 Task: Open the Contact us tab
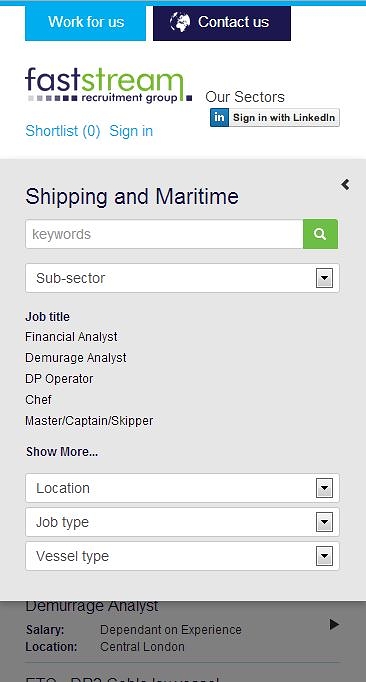[x=222, y=22]
